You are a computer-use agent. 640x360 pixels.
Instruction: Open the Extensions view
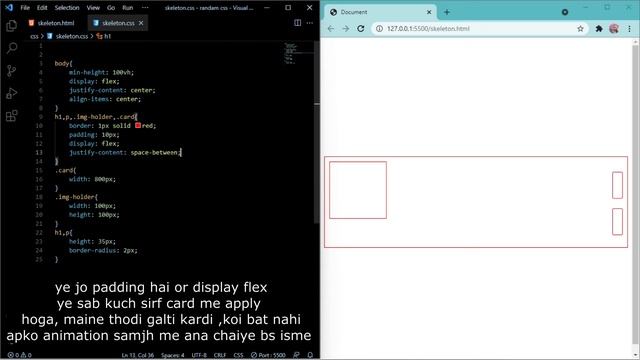tap(11, 116)
